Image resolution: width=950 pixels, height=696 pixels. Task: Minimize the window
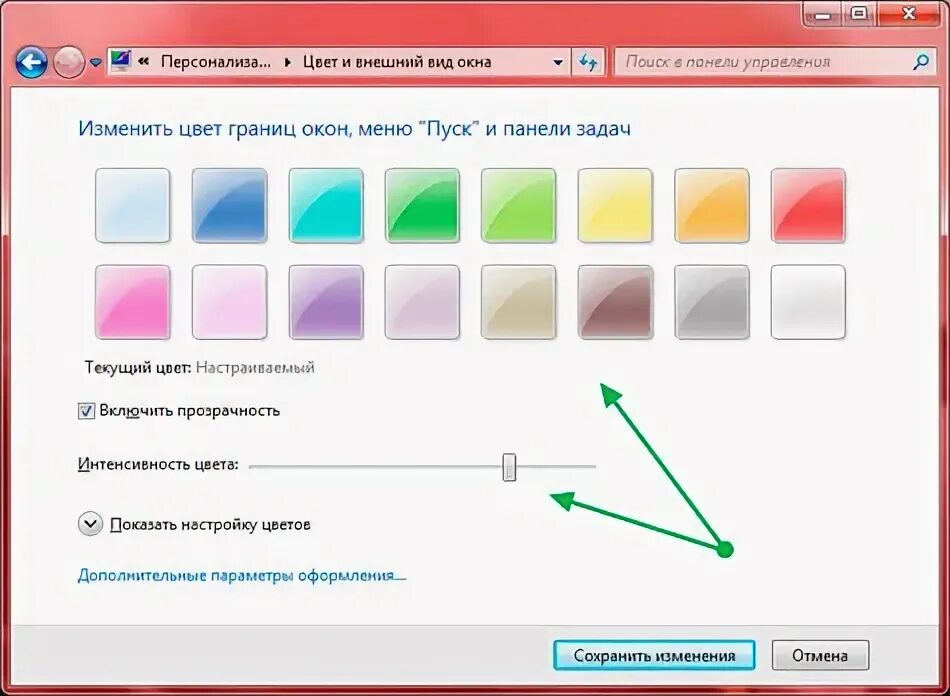click(823, 13)
